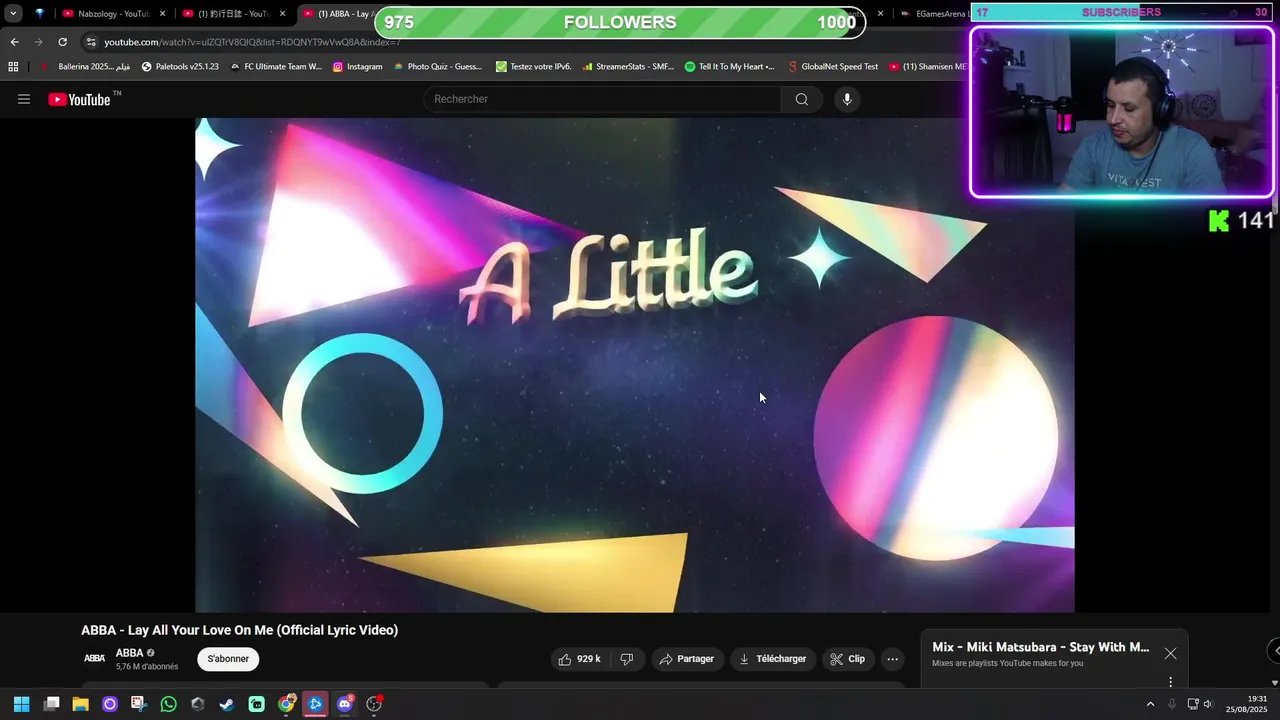Click the video title text

click(240, 630)
